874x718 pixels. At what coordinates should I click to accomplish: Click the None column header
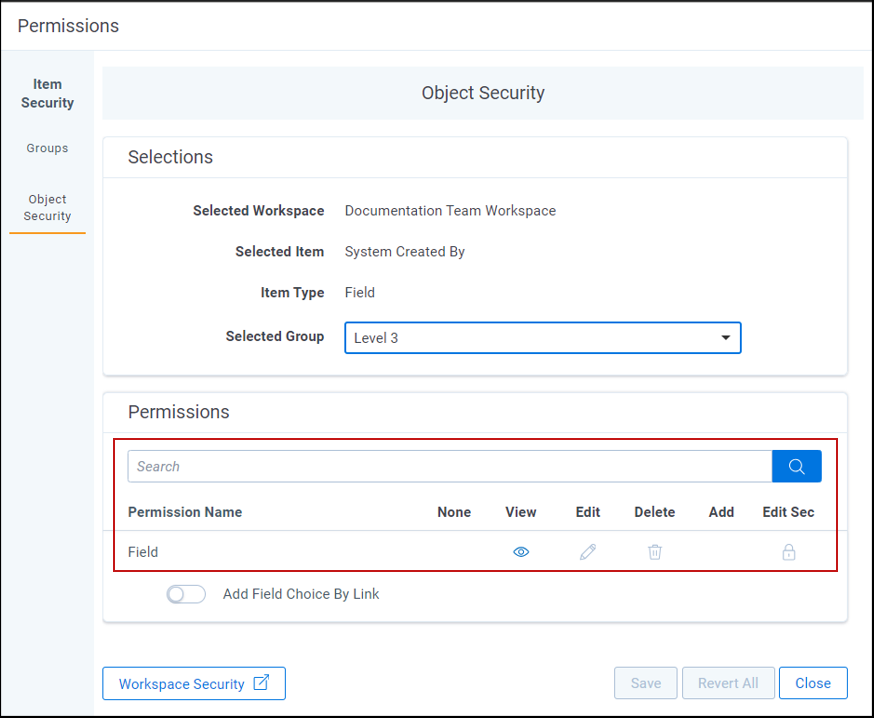[x=454, y=512]
